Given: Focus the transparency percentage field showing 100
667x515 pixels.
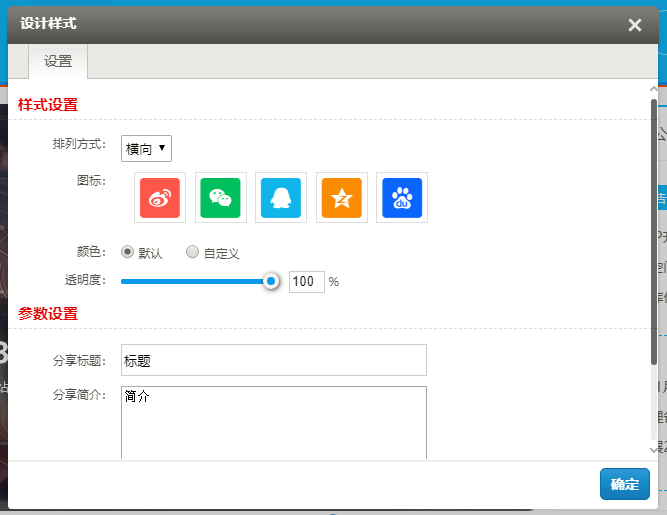Looking at the screenshot, I should click(x=307, y=282).
